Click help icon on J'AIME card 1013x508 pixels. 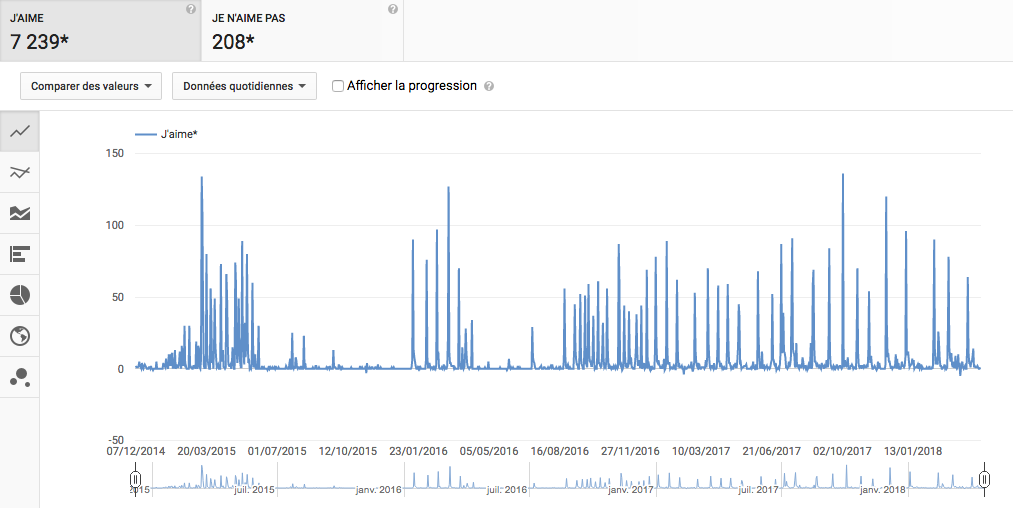pos(191,10)
